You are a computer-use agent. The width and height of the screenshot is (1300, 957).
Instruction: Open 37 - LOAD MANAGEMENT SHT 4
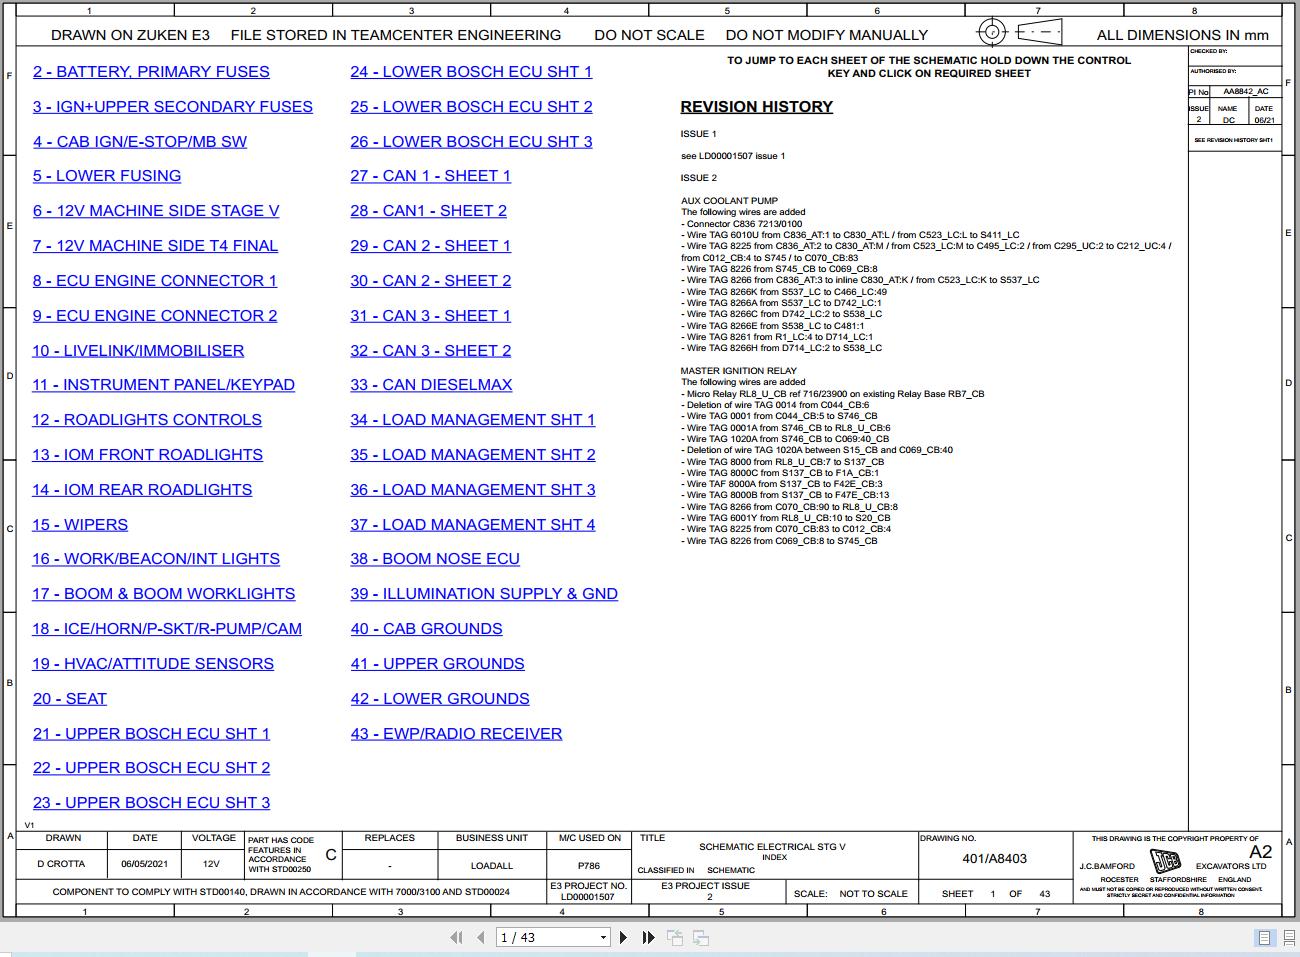pos(473,525)
